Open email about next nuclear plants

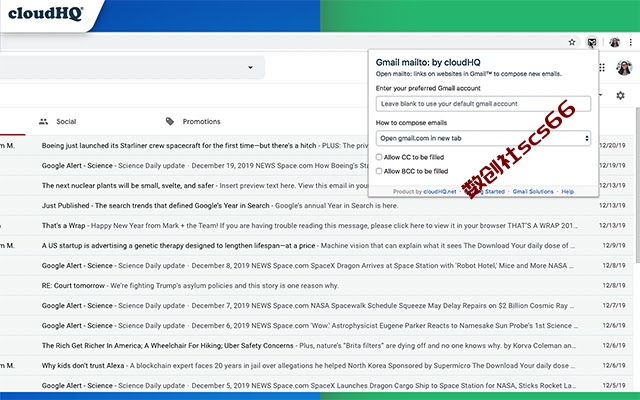pos(316,186)
